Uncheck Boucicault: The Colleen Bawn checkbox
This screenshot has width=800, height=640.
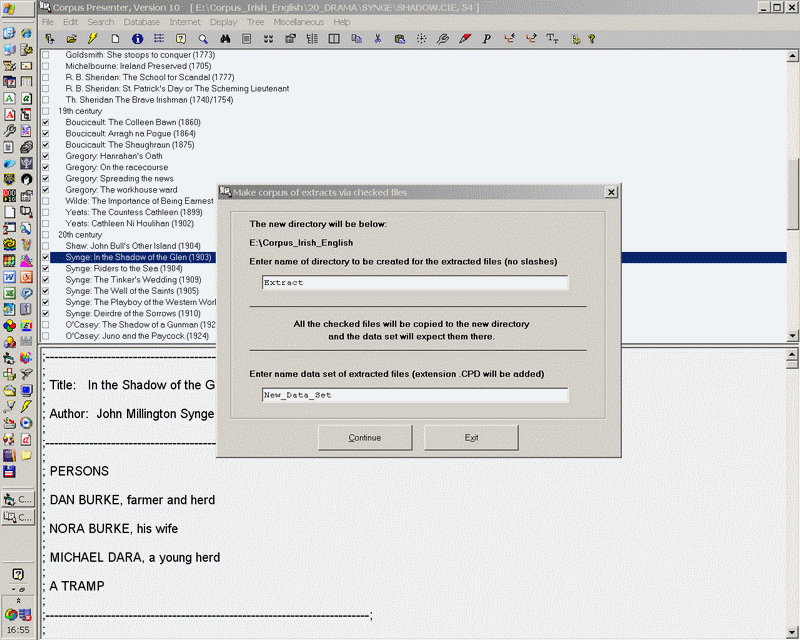pos(45,122)
